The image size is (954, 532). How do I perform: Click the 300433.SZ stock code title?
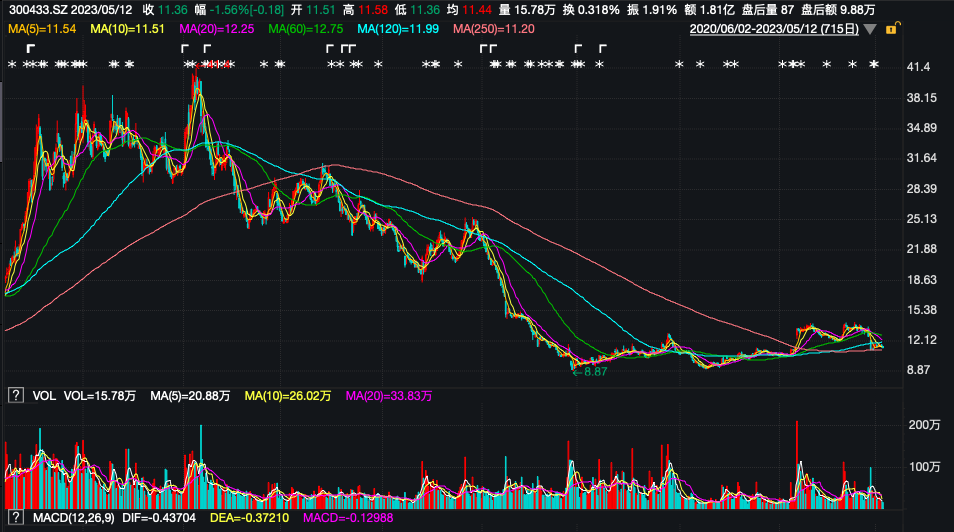40,9
